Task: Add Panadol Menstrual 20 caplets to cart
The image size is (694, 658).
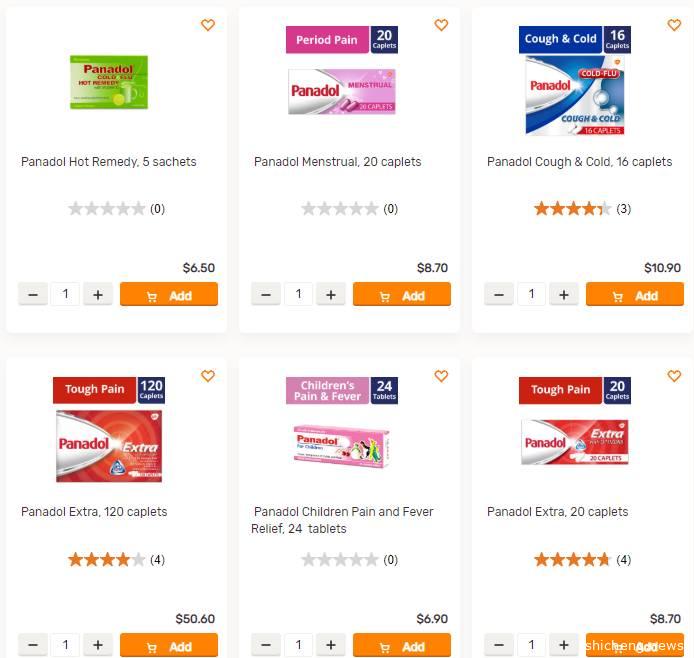Action: click(x=402, y=295)
